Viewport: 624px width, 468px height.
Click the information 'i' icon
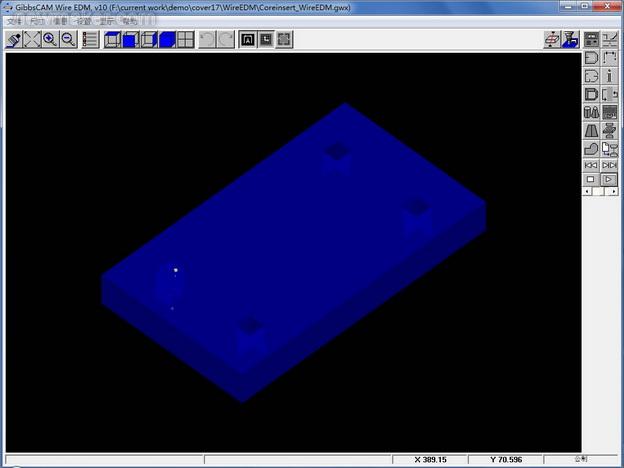[x=610, y=76]
